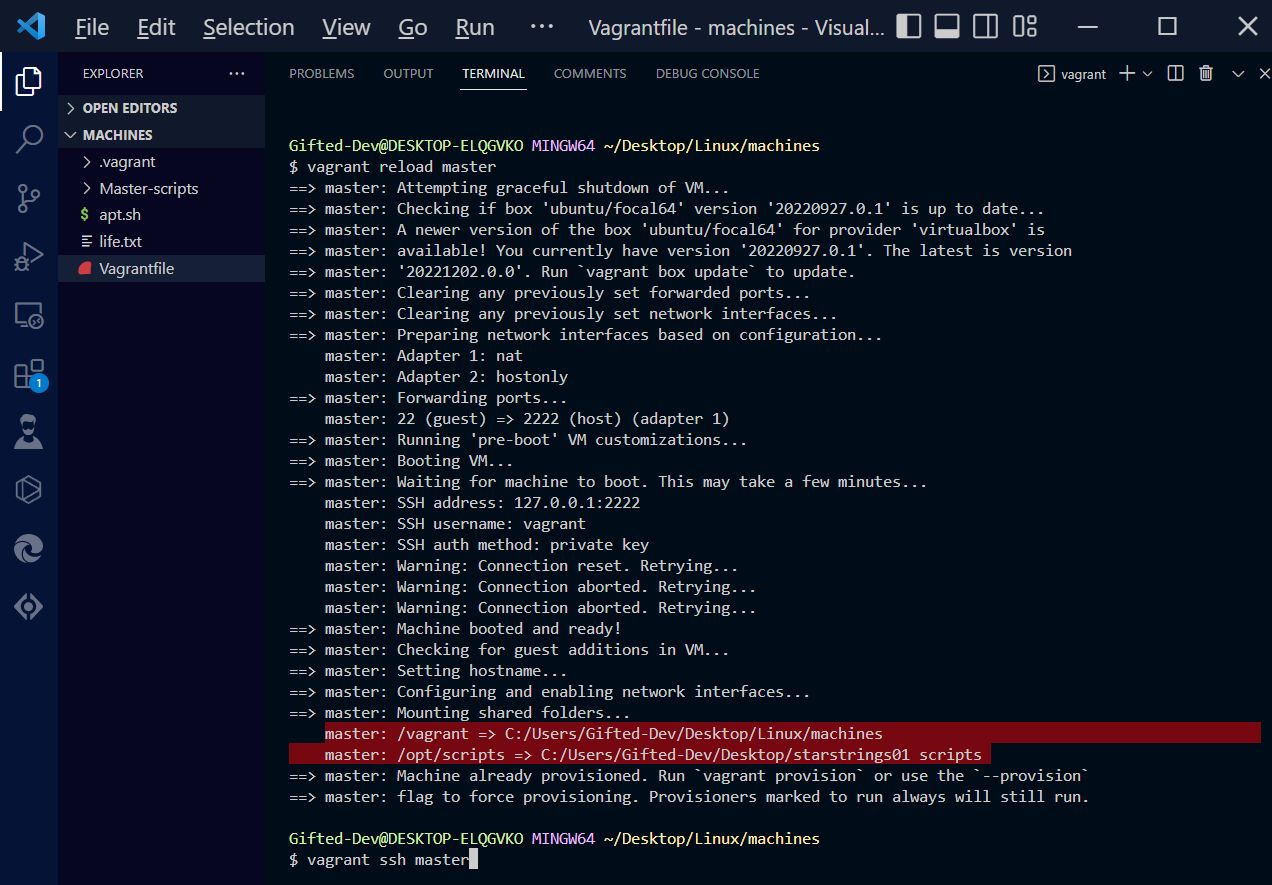Expand the .vagrant folder

(x=162, y=162)
